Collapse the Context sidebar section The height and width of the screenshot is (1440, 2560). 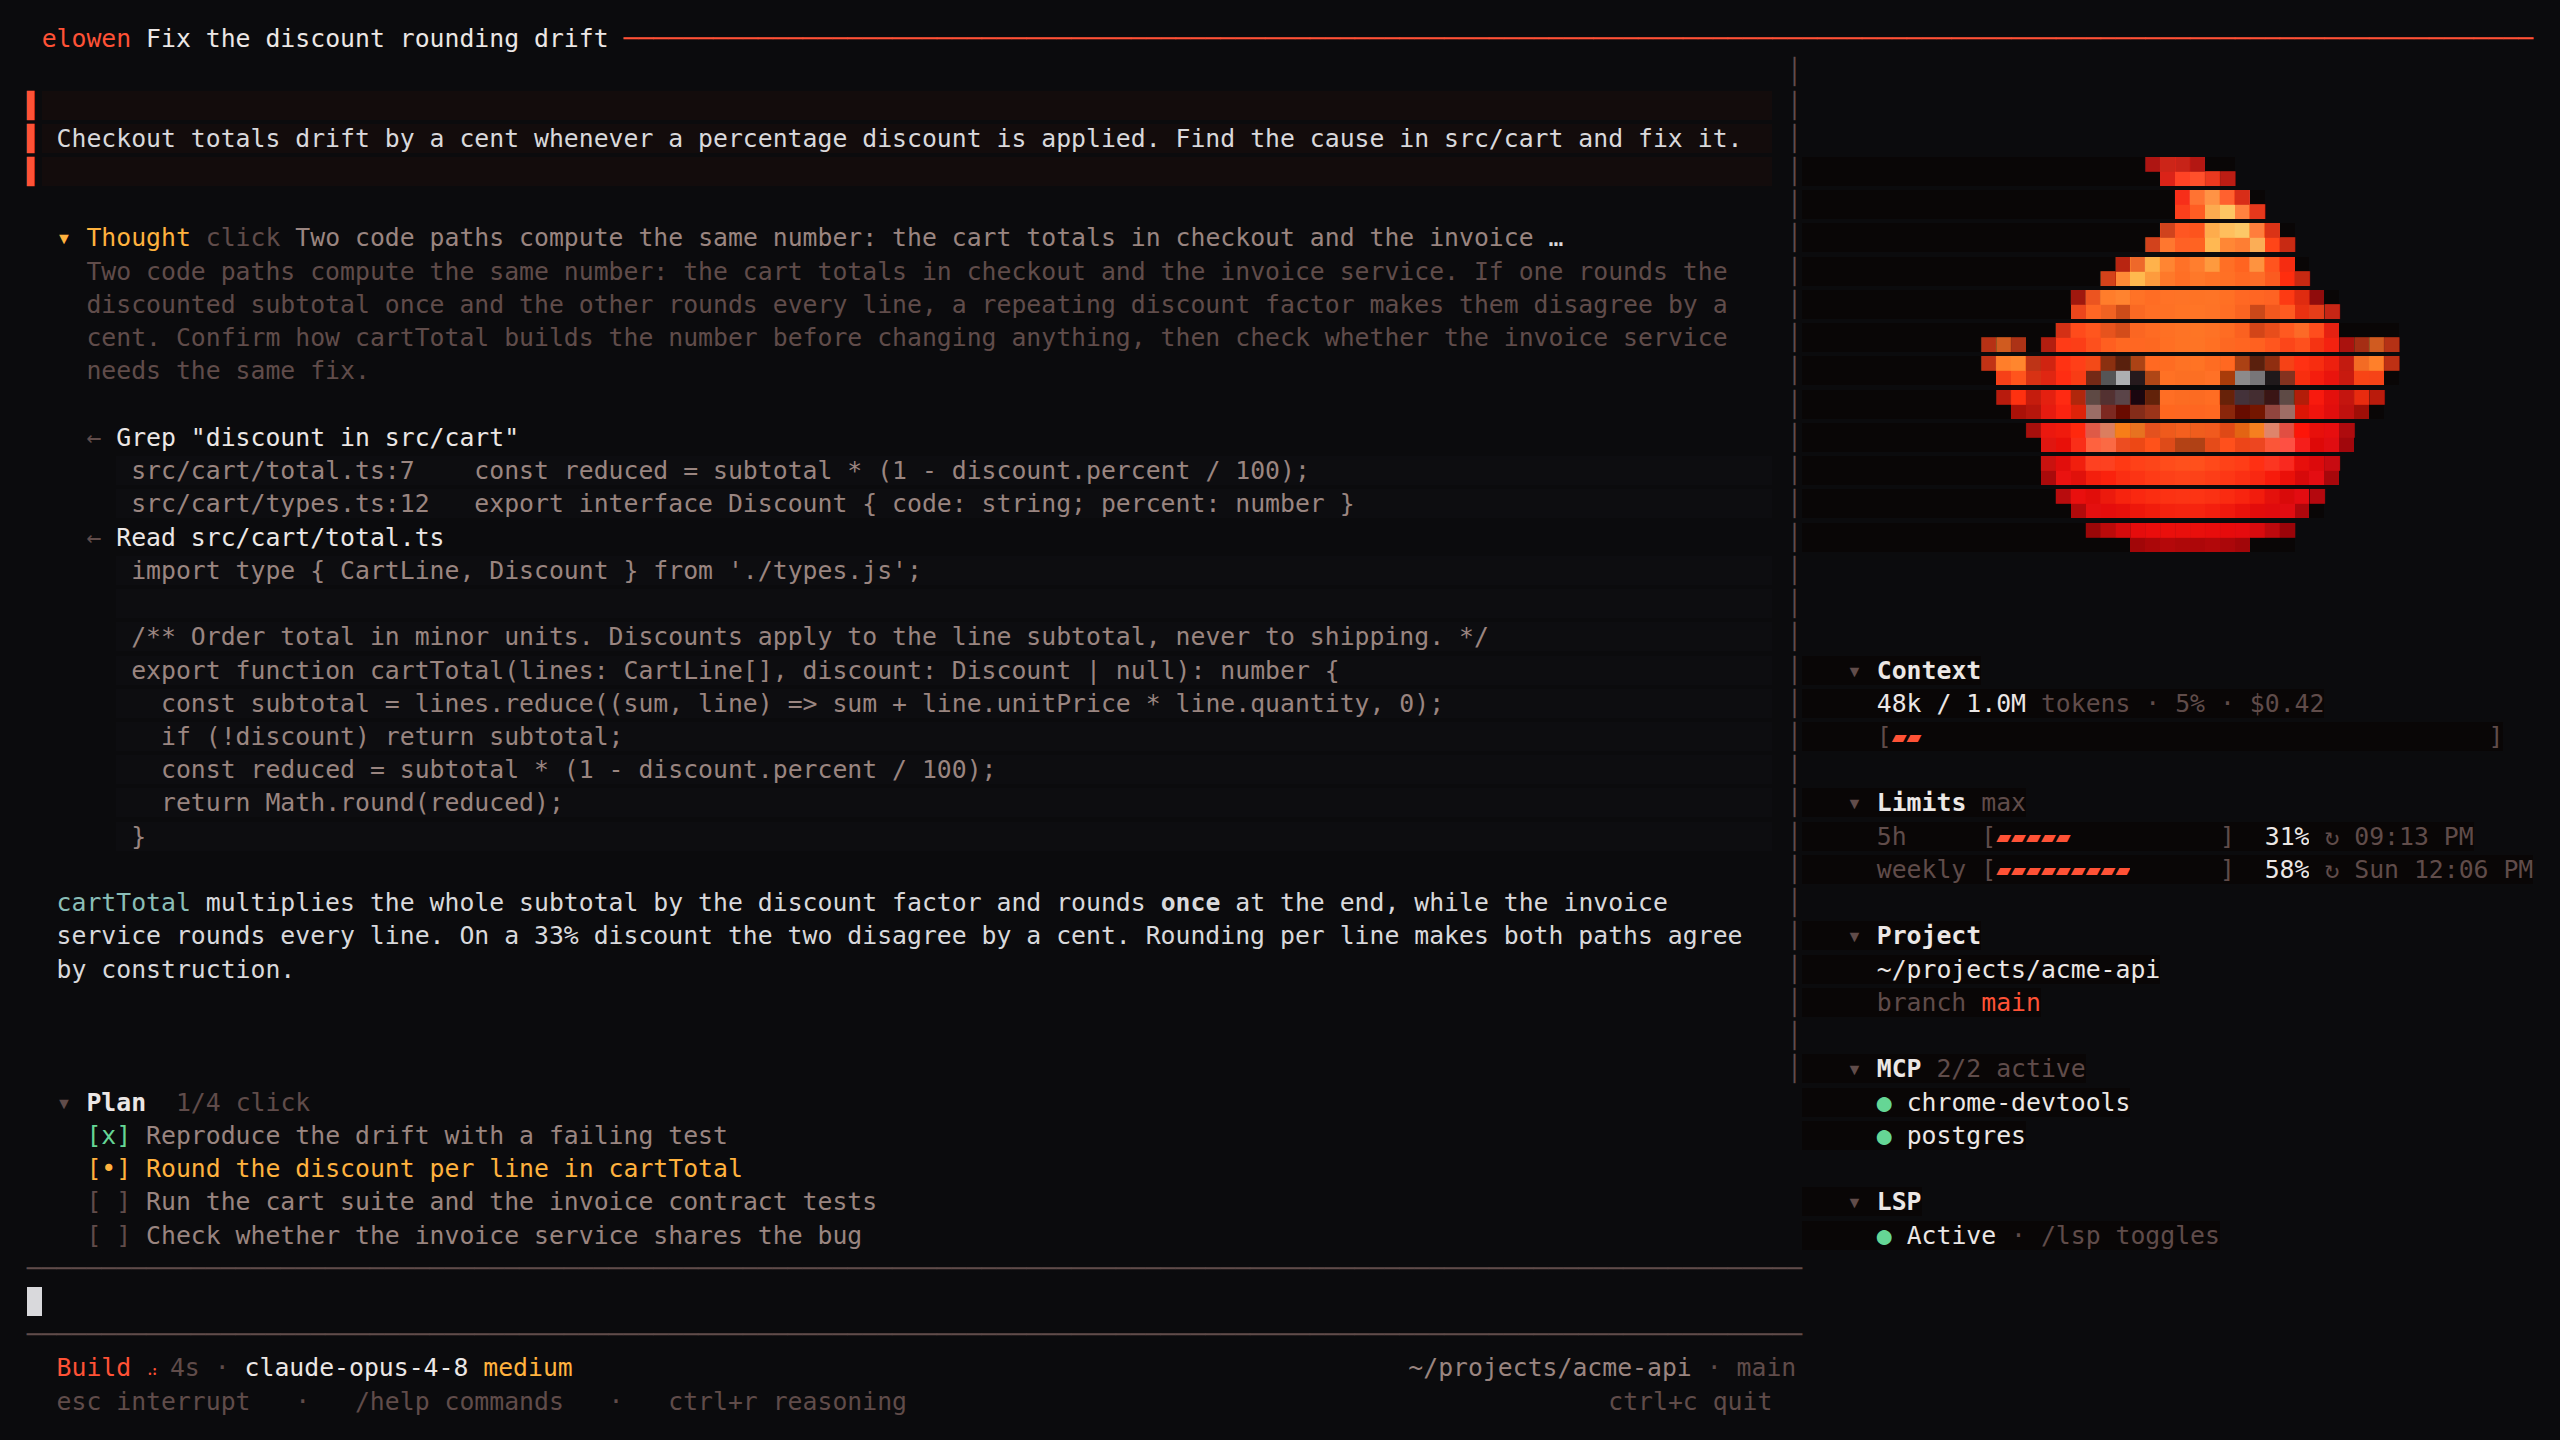[1854, 671]
